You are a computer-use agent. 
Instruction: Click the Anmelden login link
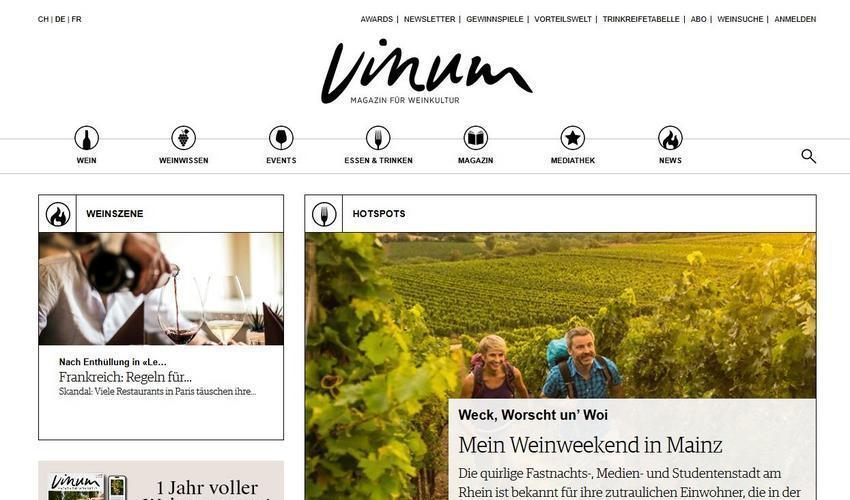pos(795,19)
